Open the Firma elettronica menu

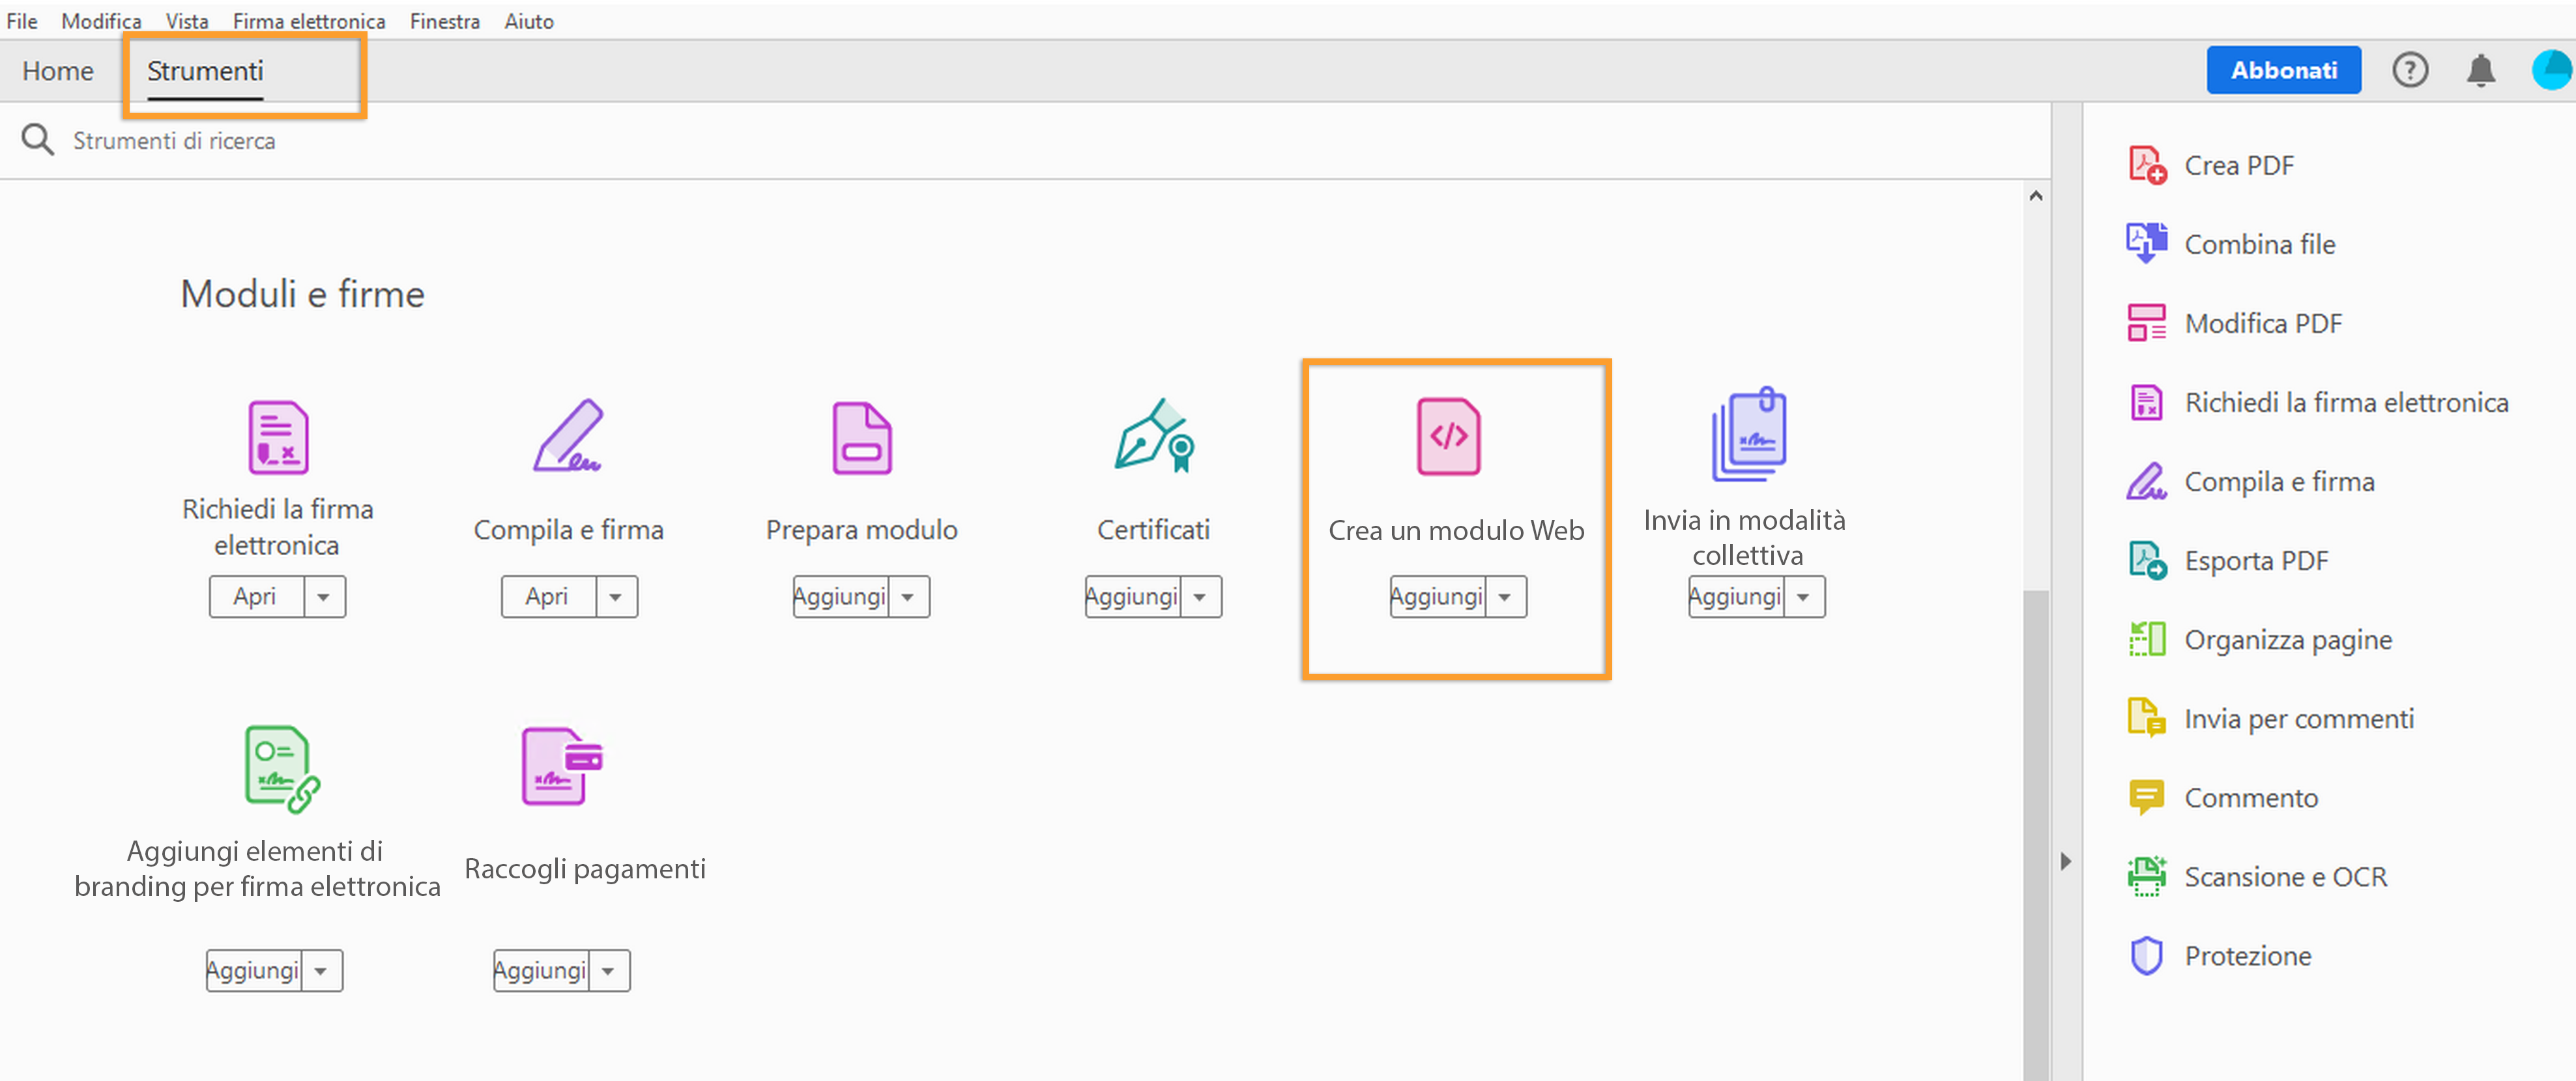308,20
